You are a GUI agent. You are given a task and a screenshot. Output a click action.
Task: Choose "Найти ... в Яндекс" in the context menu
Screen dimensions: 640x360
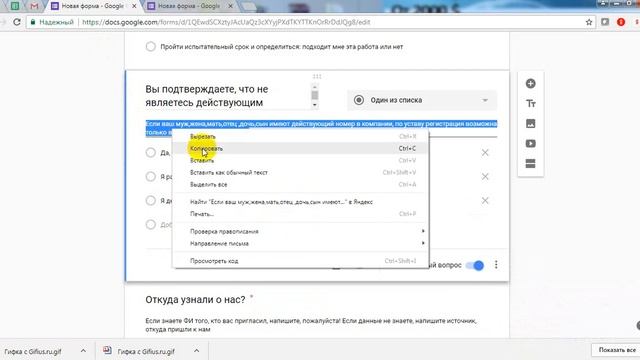pyautogui.click(x=301, y=202)
